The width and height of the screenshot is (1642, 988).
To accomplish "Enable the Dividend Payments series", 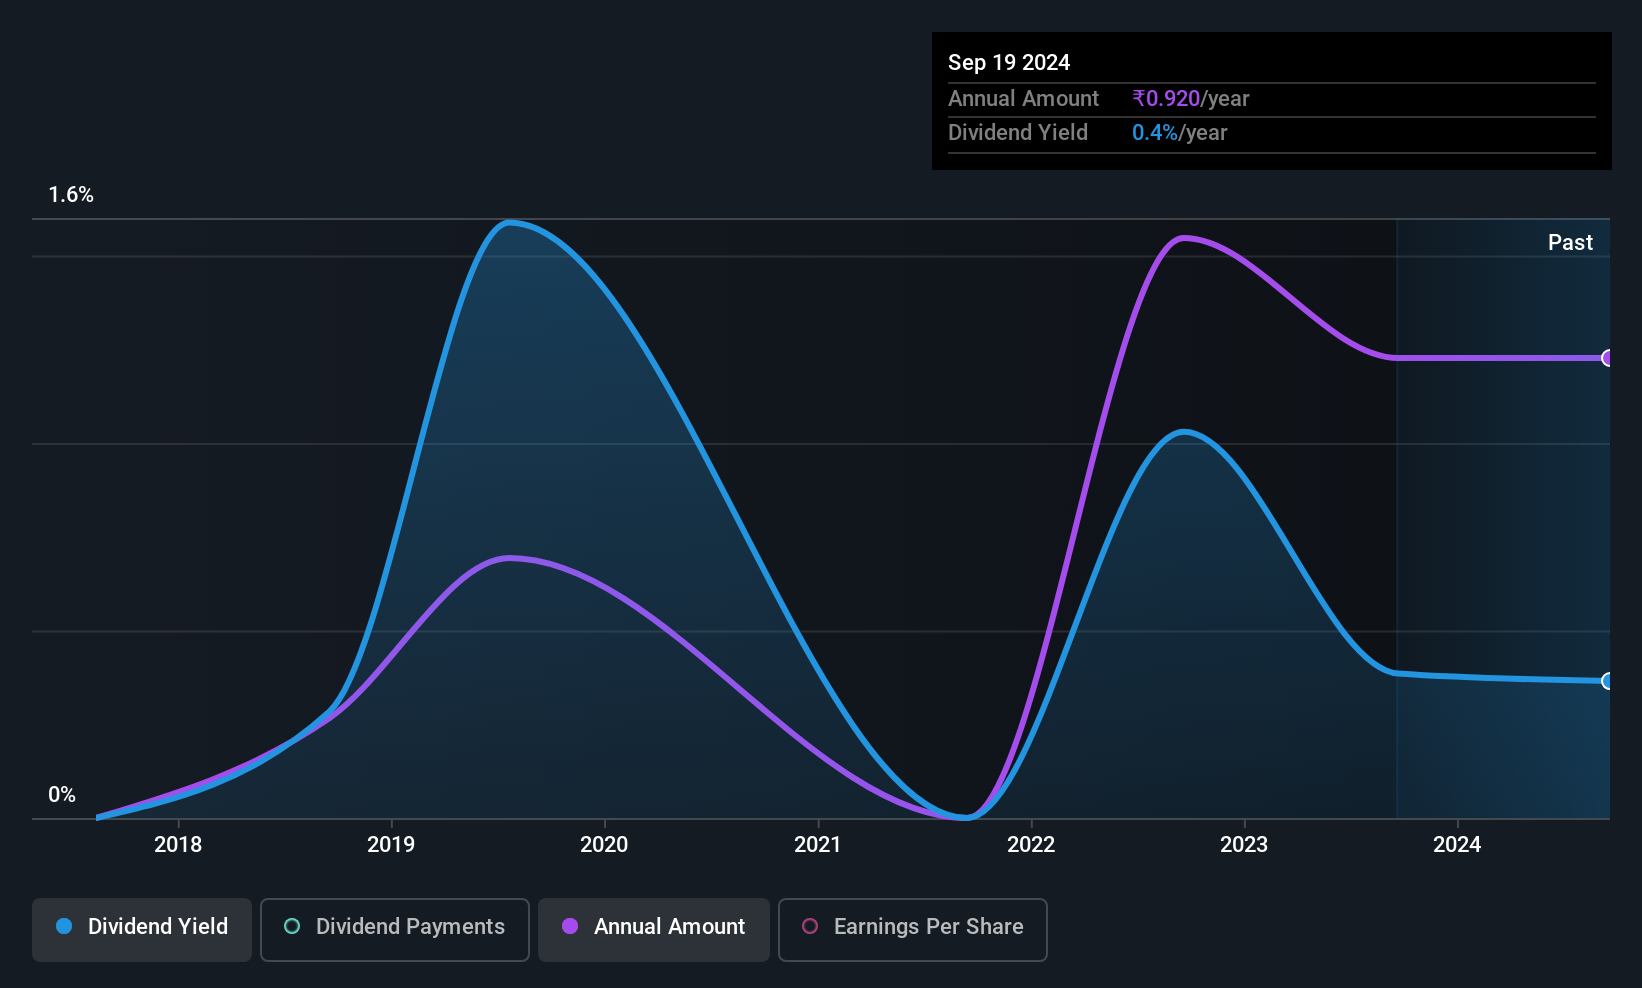I will click(x=395, y=929).
